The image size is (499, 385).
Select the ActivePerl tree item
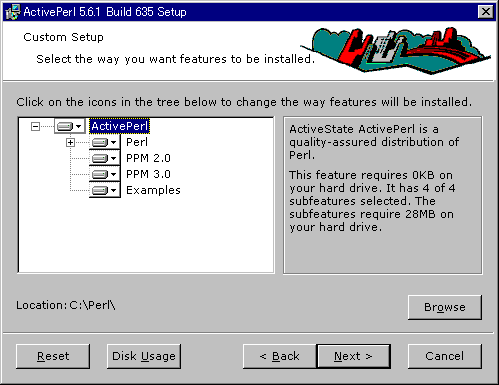pyautogui.click(x=119, y=126)
